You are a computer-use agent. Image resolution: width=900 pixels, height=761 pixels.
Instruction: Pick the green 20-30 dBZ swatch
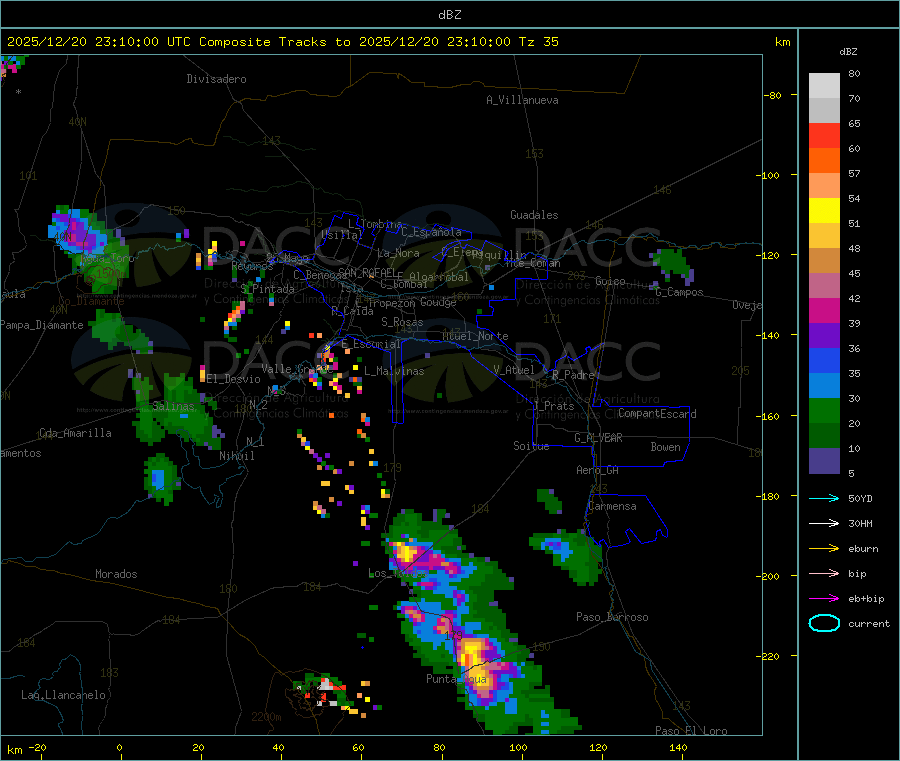click(x=824, y=411)
